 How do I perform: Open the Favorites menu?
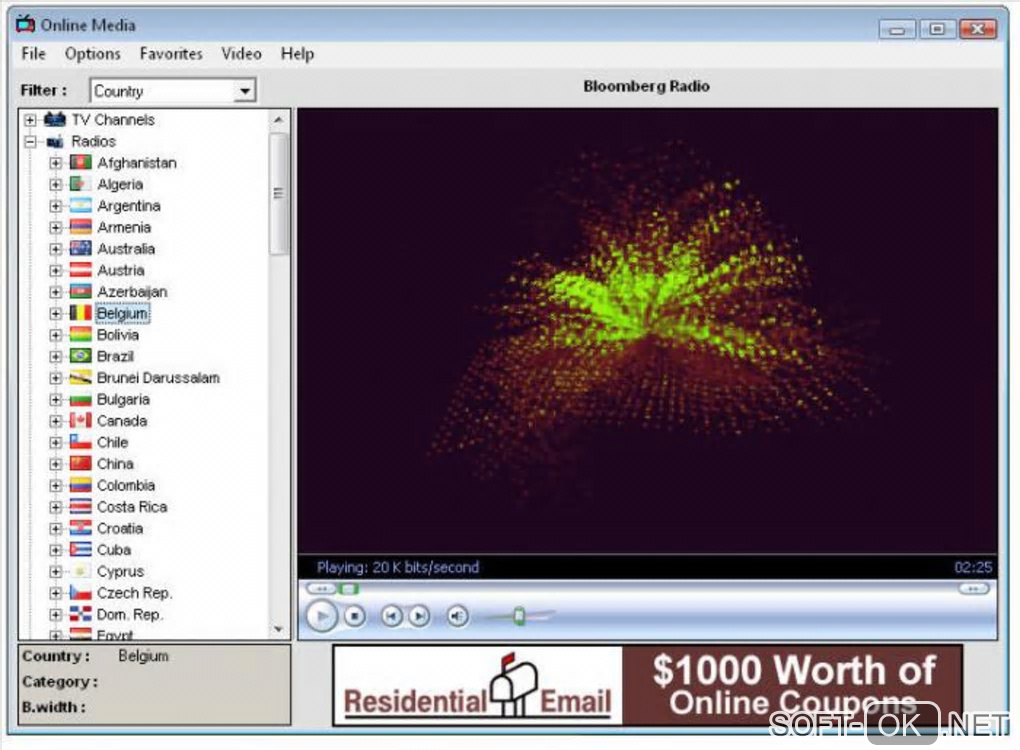coord(171,53)
